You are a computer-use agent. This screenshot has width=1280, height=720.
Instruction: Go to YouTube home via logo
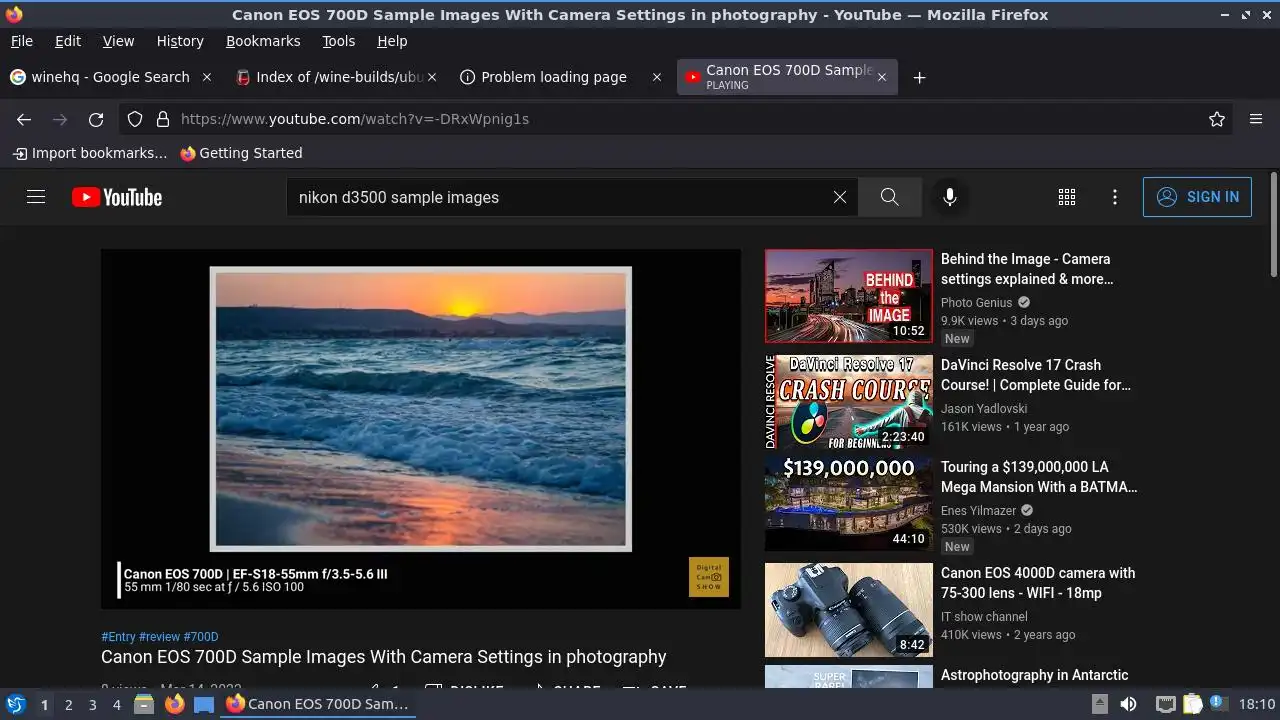pyautogui.click(x=117, y=197)
